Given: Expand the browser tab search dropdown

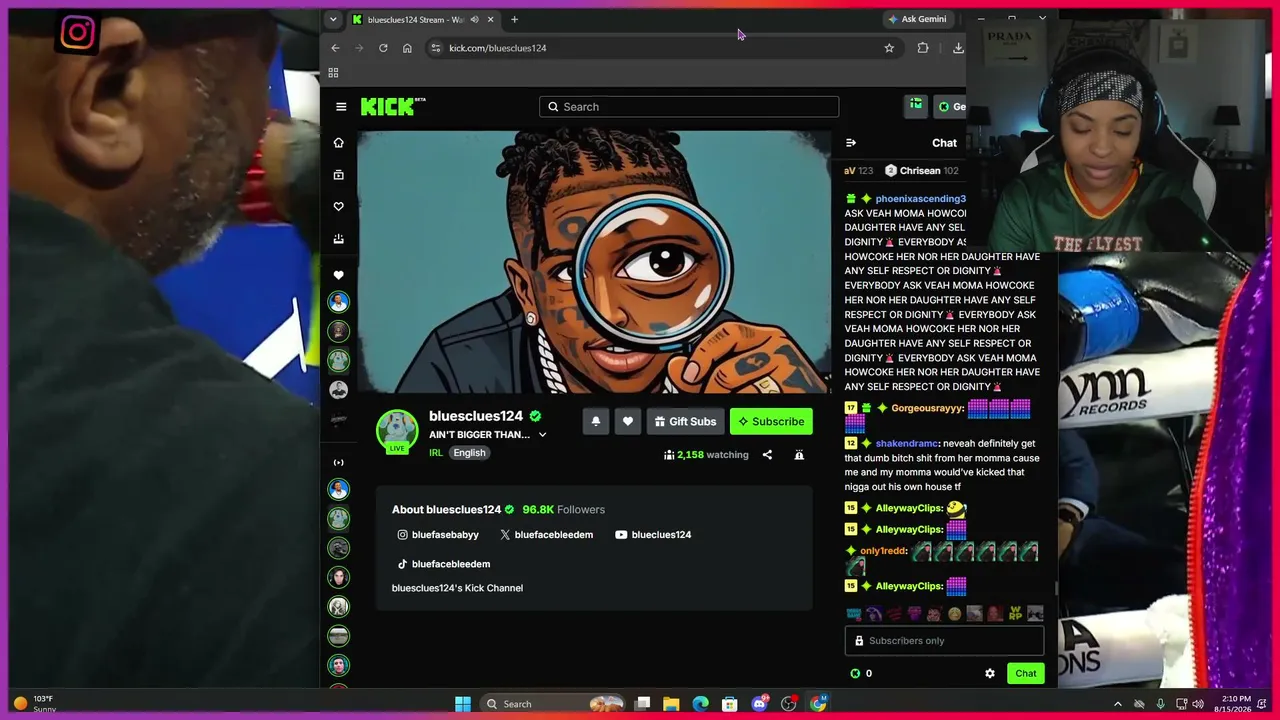Looking at the screenshot, I should coord(333,20).
